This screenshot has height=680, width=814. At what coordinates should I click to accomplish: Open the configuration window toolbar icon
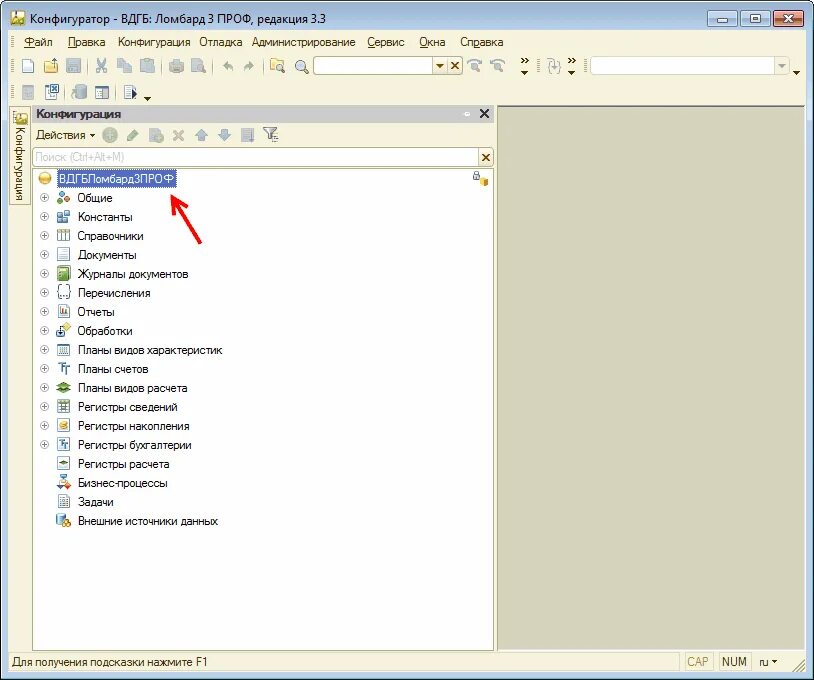pos(102,92)
